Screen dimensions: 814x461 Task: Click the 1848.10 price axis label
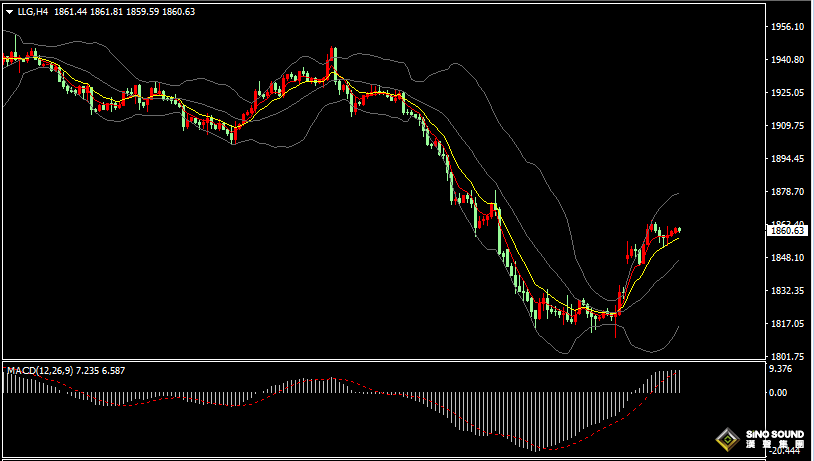787,258
